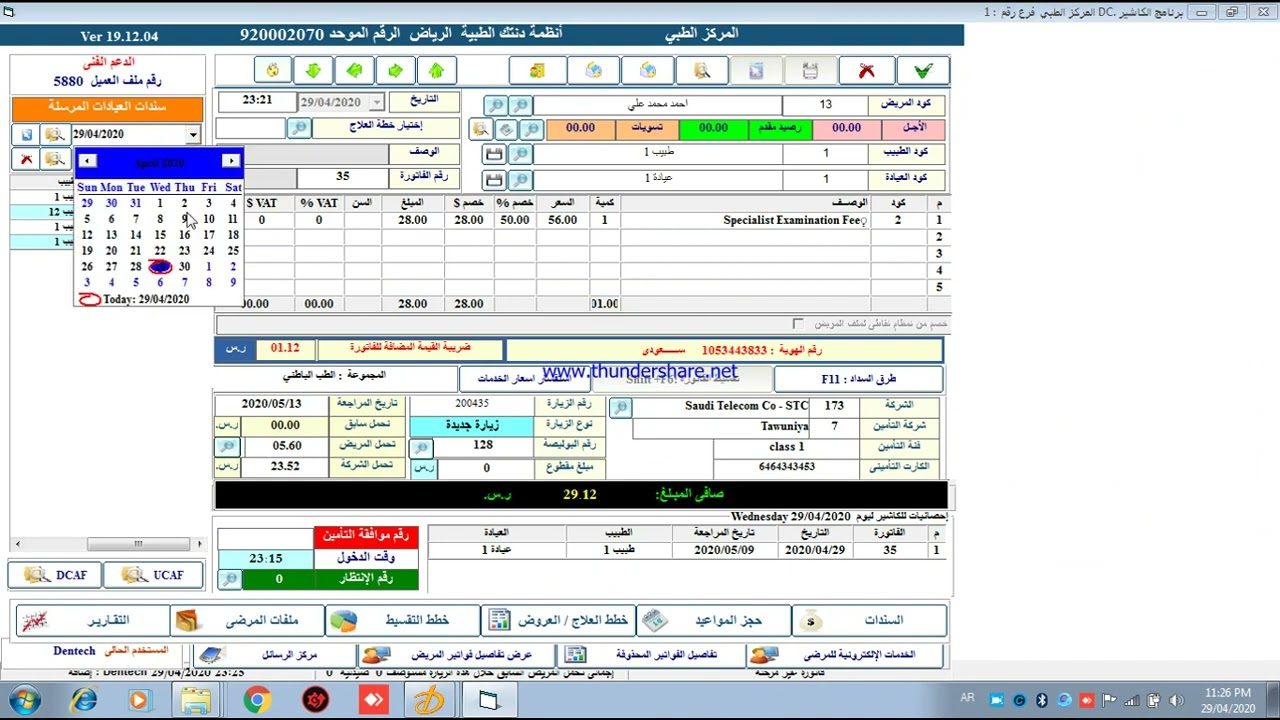The height and width of the screenshot is (720, 1280).
Task: Click the grayed printer icon in toolbar
Action: [810, 71]
